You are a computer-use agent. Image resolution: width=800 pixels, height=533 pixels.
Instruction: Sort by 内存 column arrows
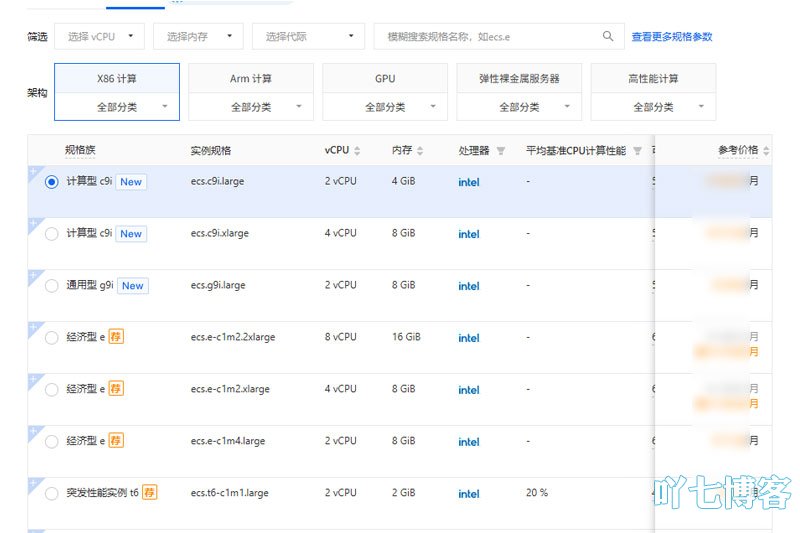click(x=420, y=151)
